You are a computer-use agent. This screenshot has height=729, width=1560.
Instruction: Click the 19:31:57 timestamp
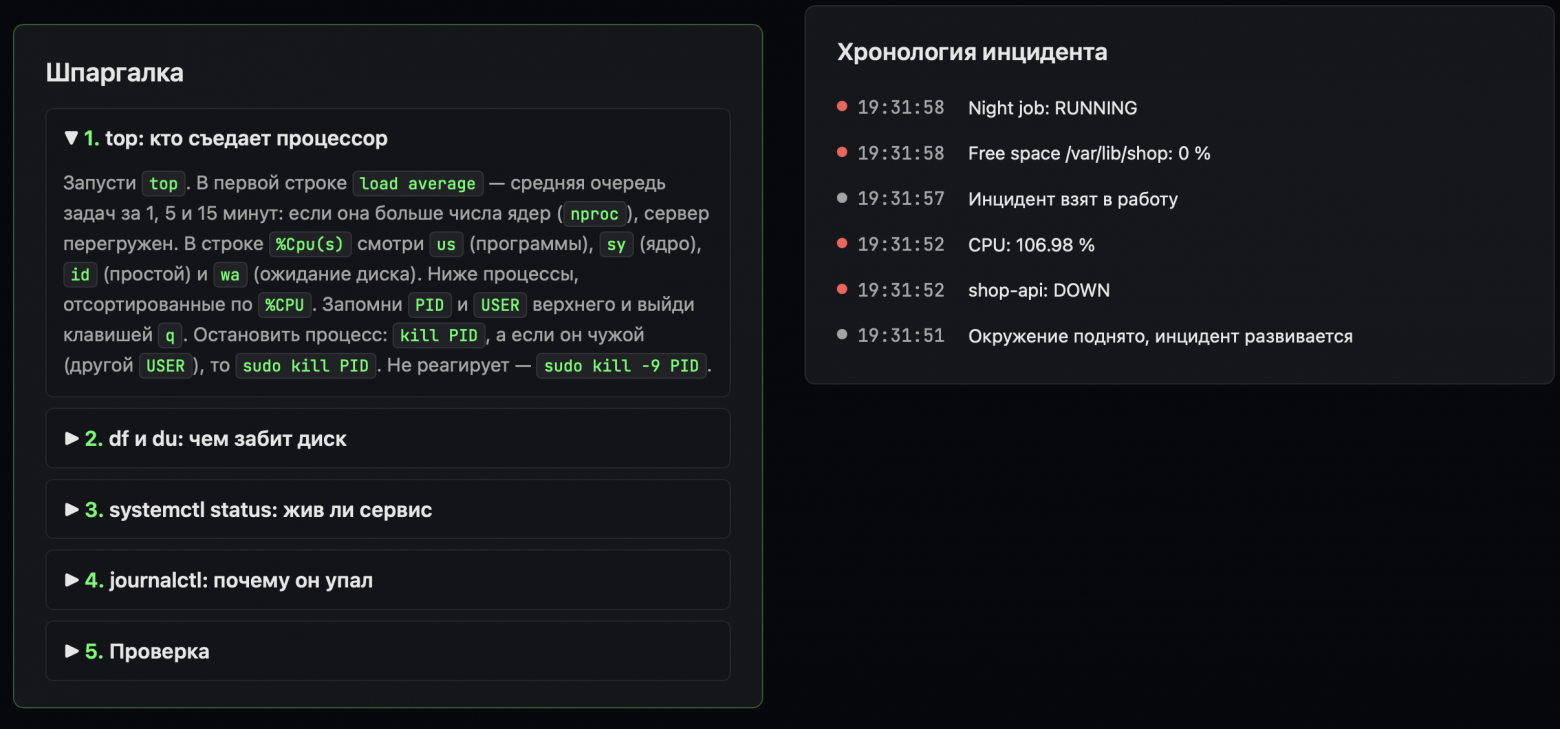pos(901,199)
